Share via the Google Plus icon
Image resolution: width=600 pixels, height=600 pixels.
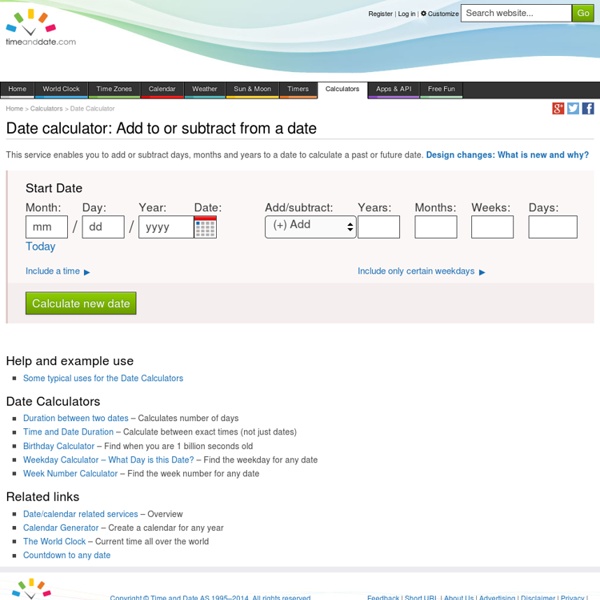(558, 108)
